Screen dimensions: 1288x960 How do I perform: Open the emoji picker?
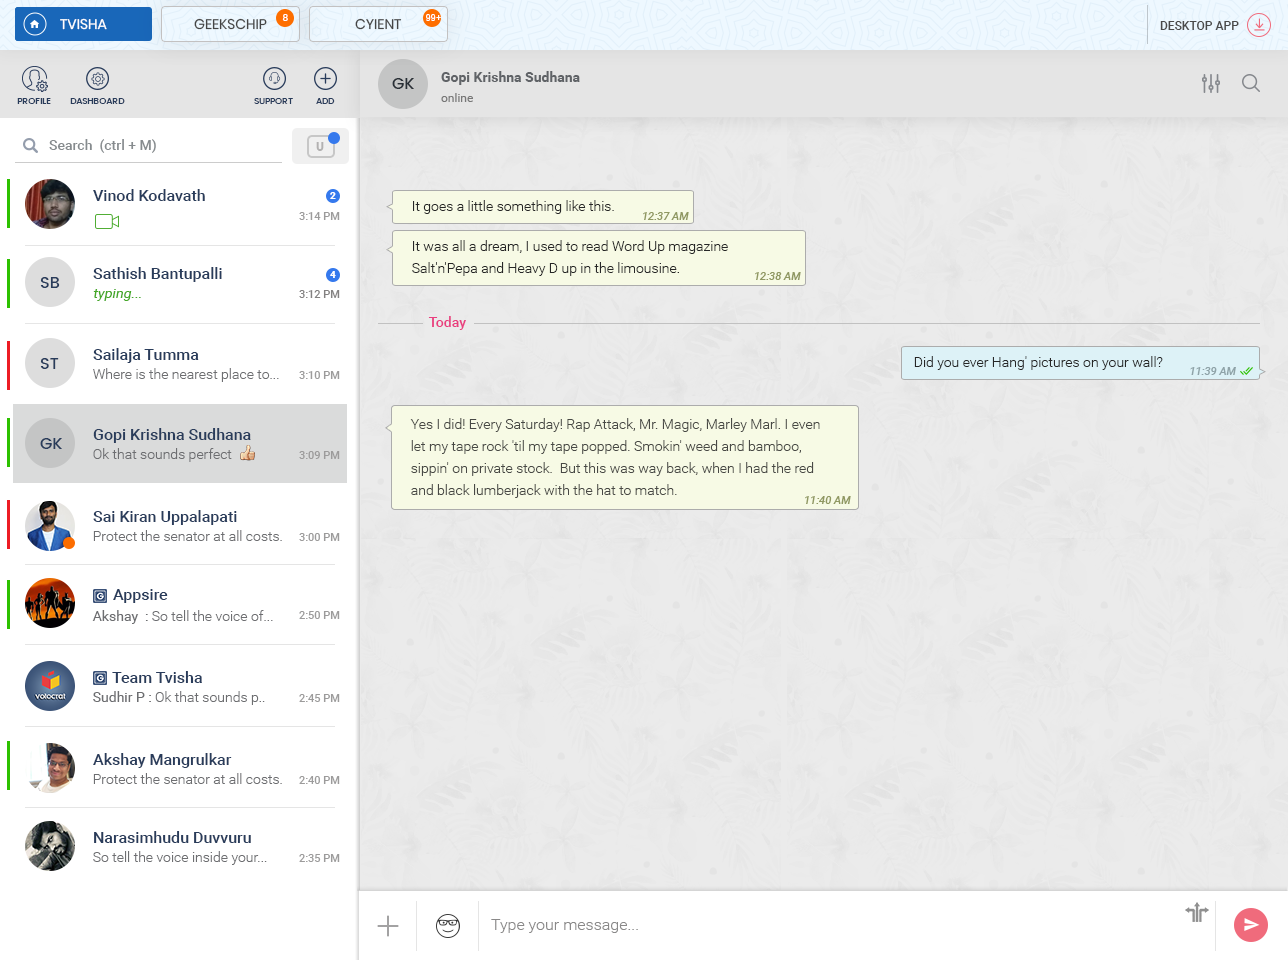coord(448,926)
